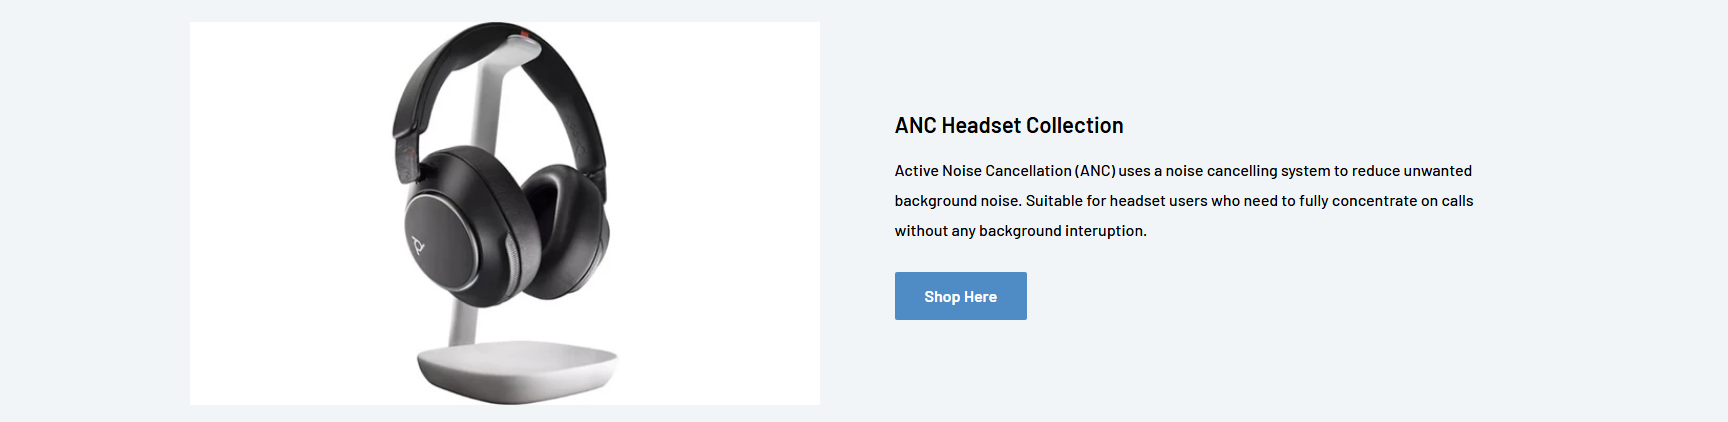Click the Shop Here button
Image resolution: width=1728 pixels, height=422 pixels.
[x=960, y=296]
